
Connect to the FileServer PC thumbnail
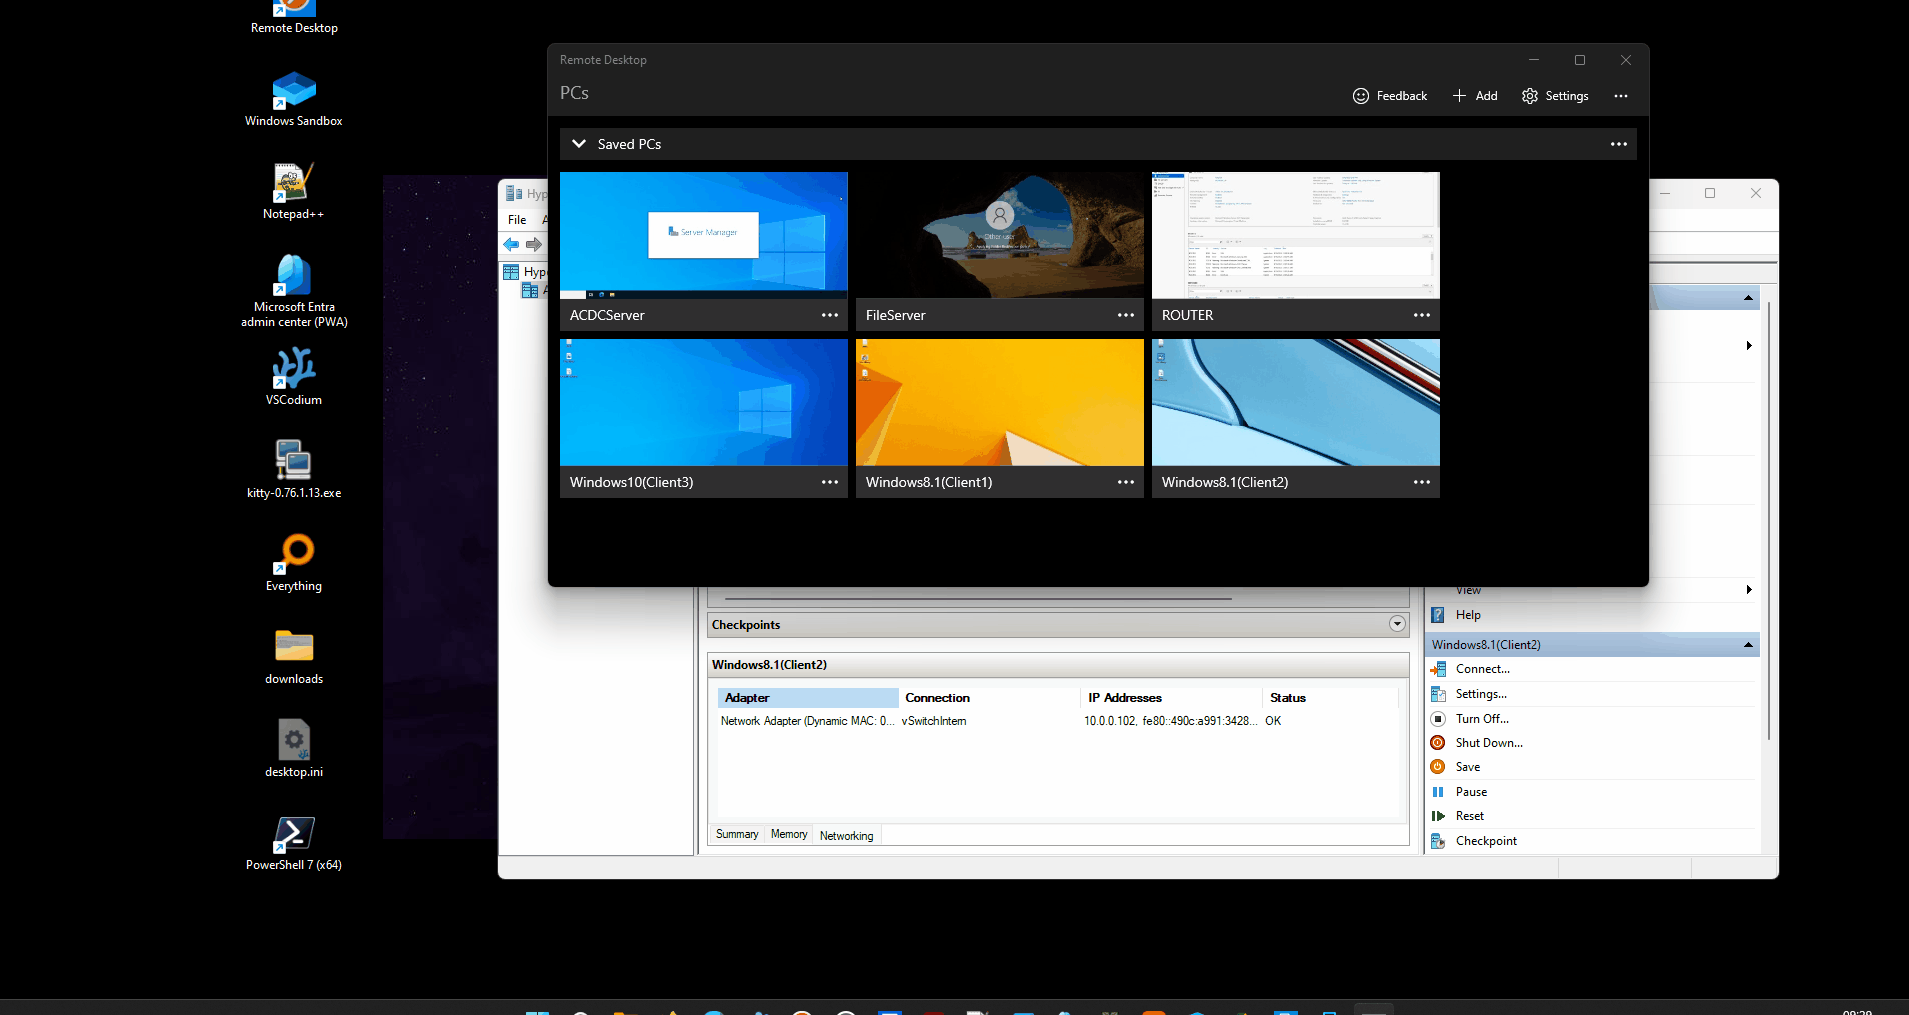coord(1000,235)
